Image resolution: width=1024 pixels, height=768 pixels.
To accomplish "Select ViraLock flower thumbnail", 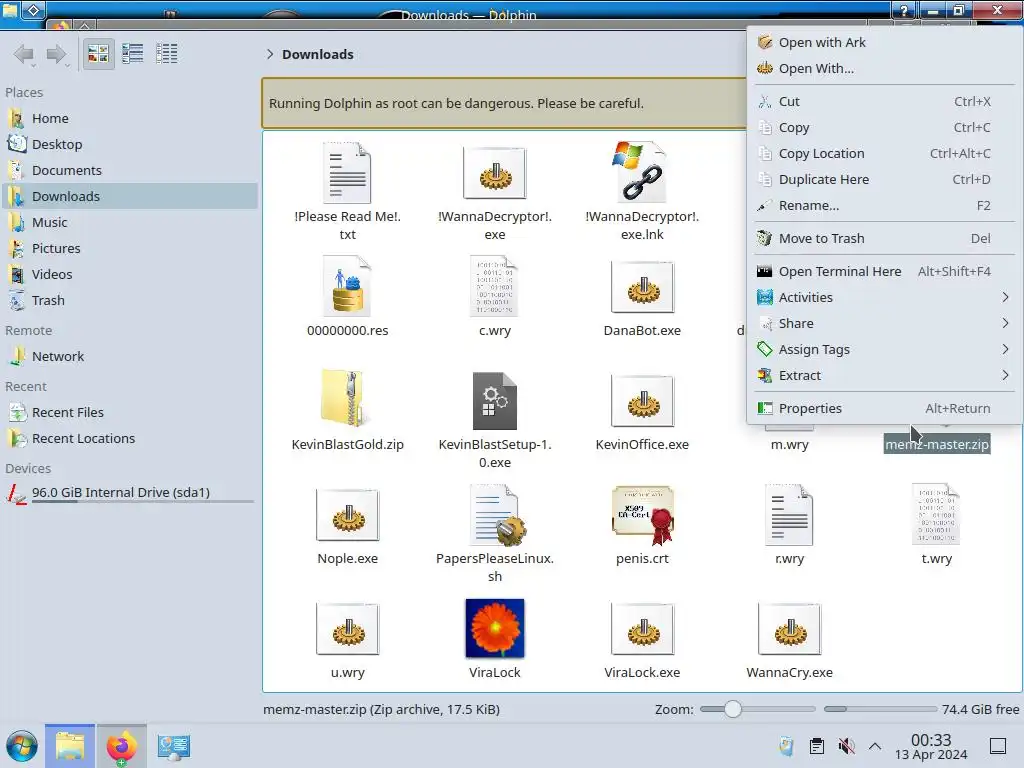I will coord(495,628).
